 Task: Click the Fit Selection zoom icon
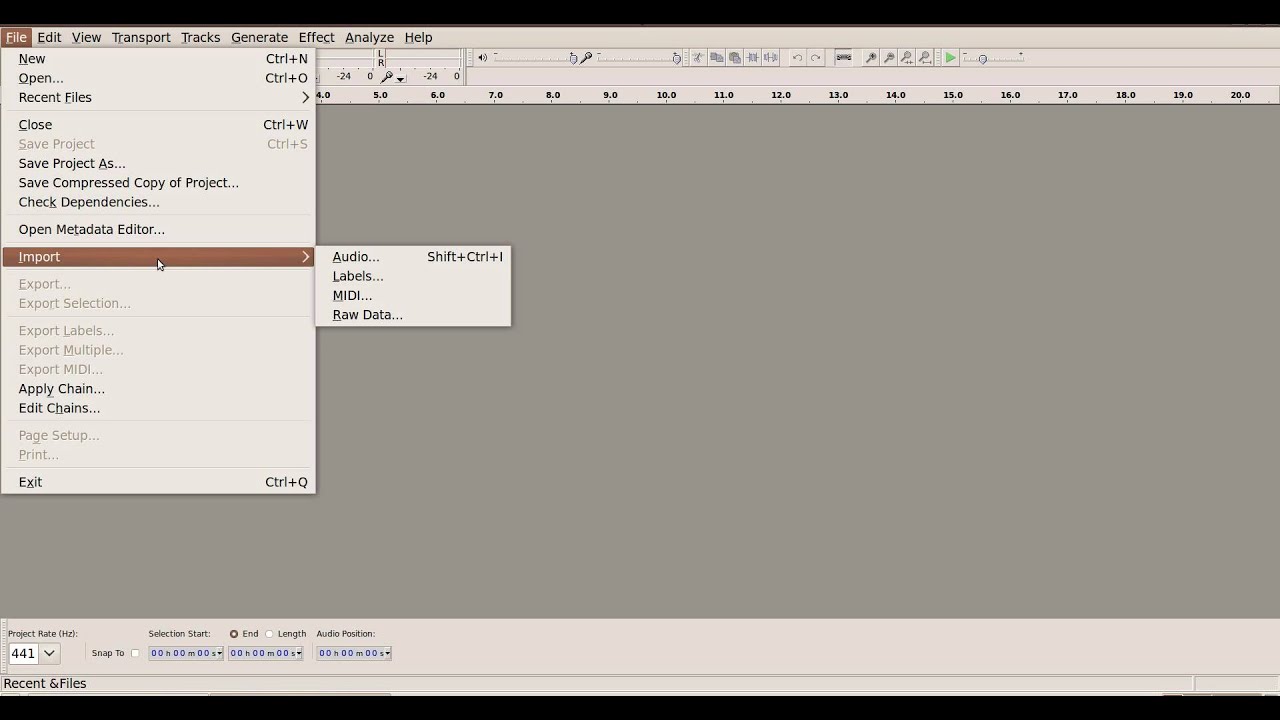point(907,58)
